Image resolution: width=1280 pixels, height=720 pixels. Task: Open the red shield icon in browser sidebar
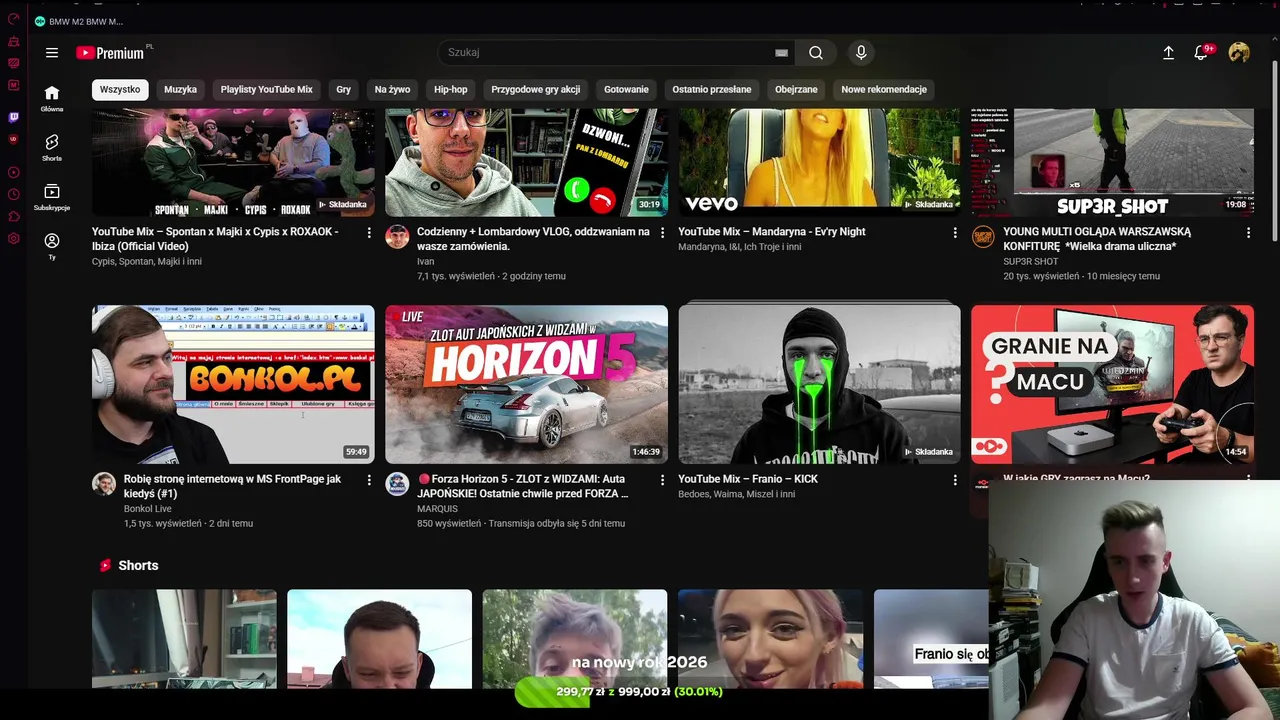tap(14, 140)
